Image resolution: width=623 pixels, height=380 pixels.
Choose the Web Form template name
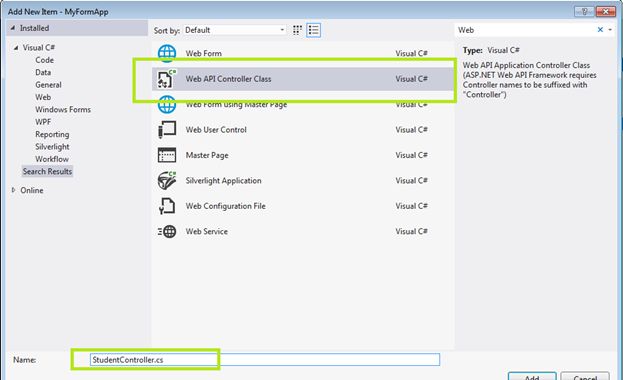click(x=204, y=53)
